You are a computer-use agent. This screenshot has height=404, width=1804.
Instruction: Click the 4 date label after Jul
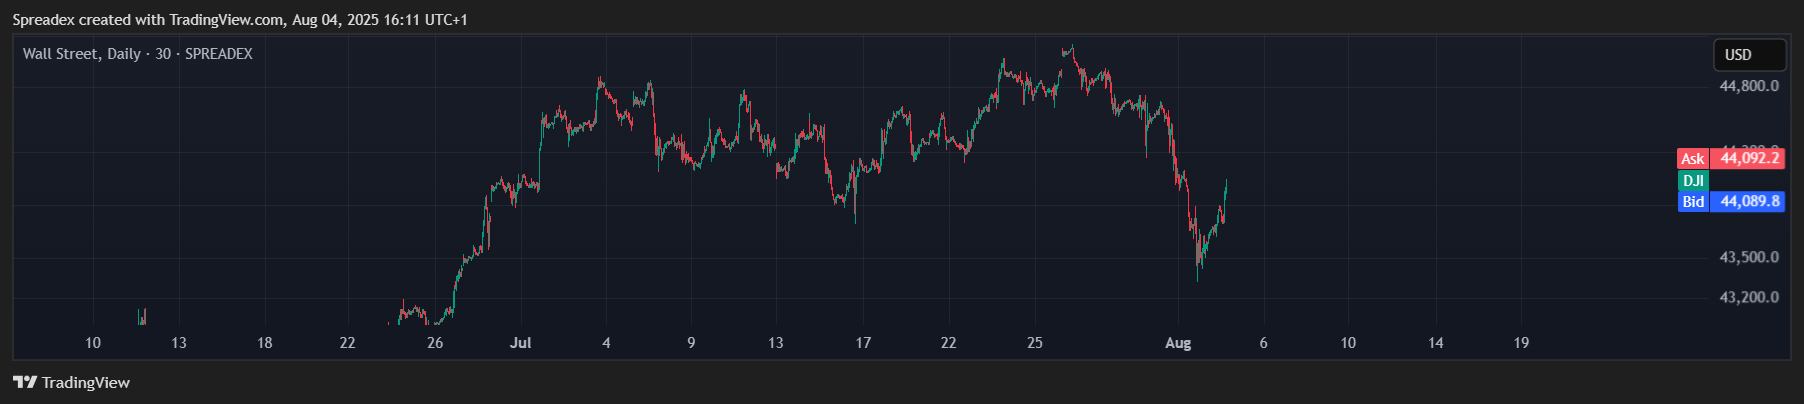pos(606,343)
